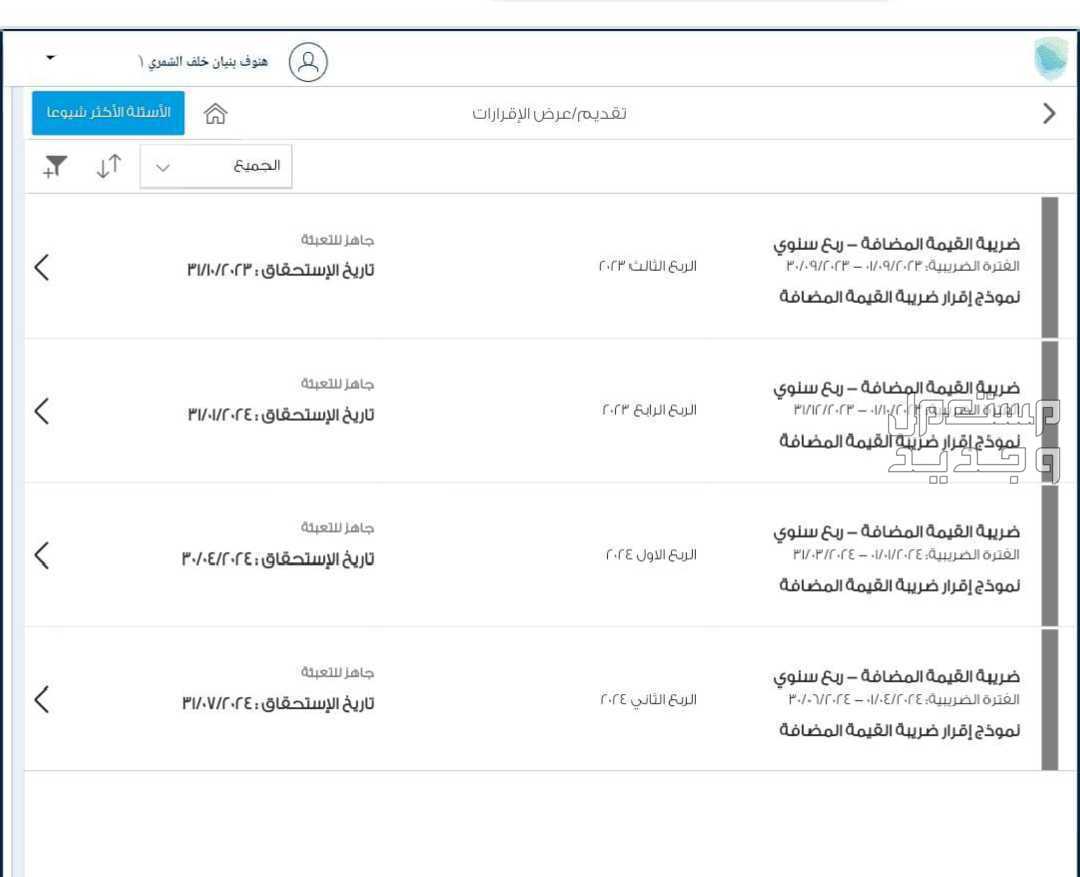1080x877 pixels.
Task: Click due date تاريخ الإستحقاق ٣١/٠١/٢٠٢٤
Action: [280, 415]
